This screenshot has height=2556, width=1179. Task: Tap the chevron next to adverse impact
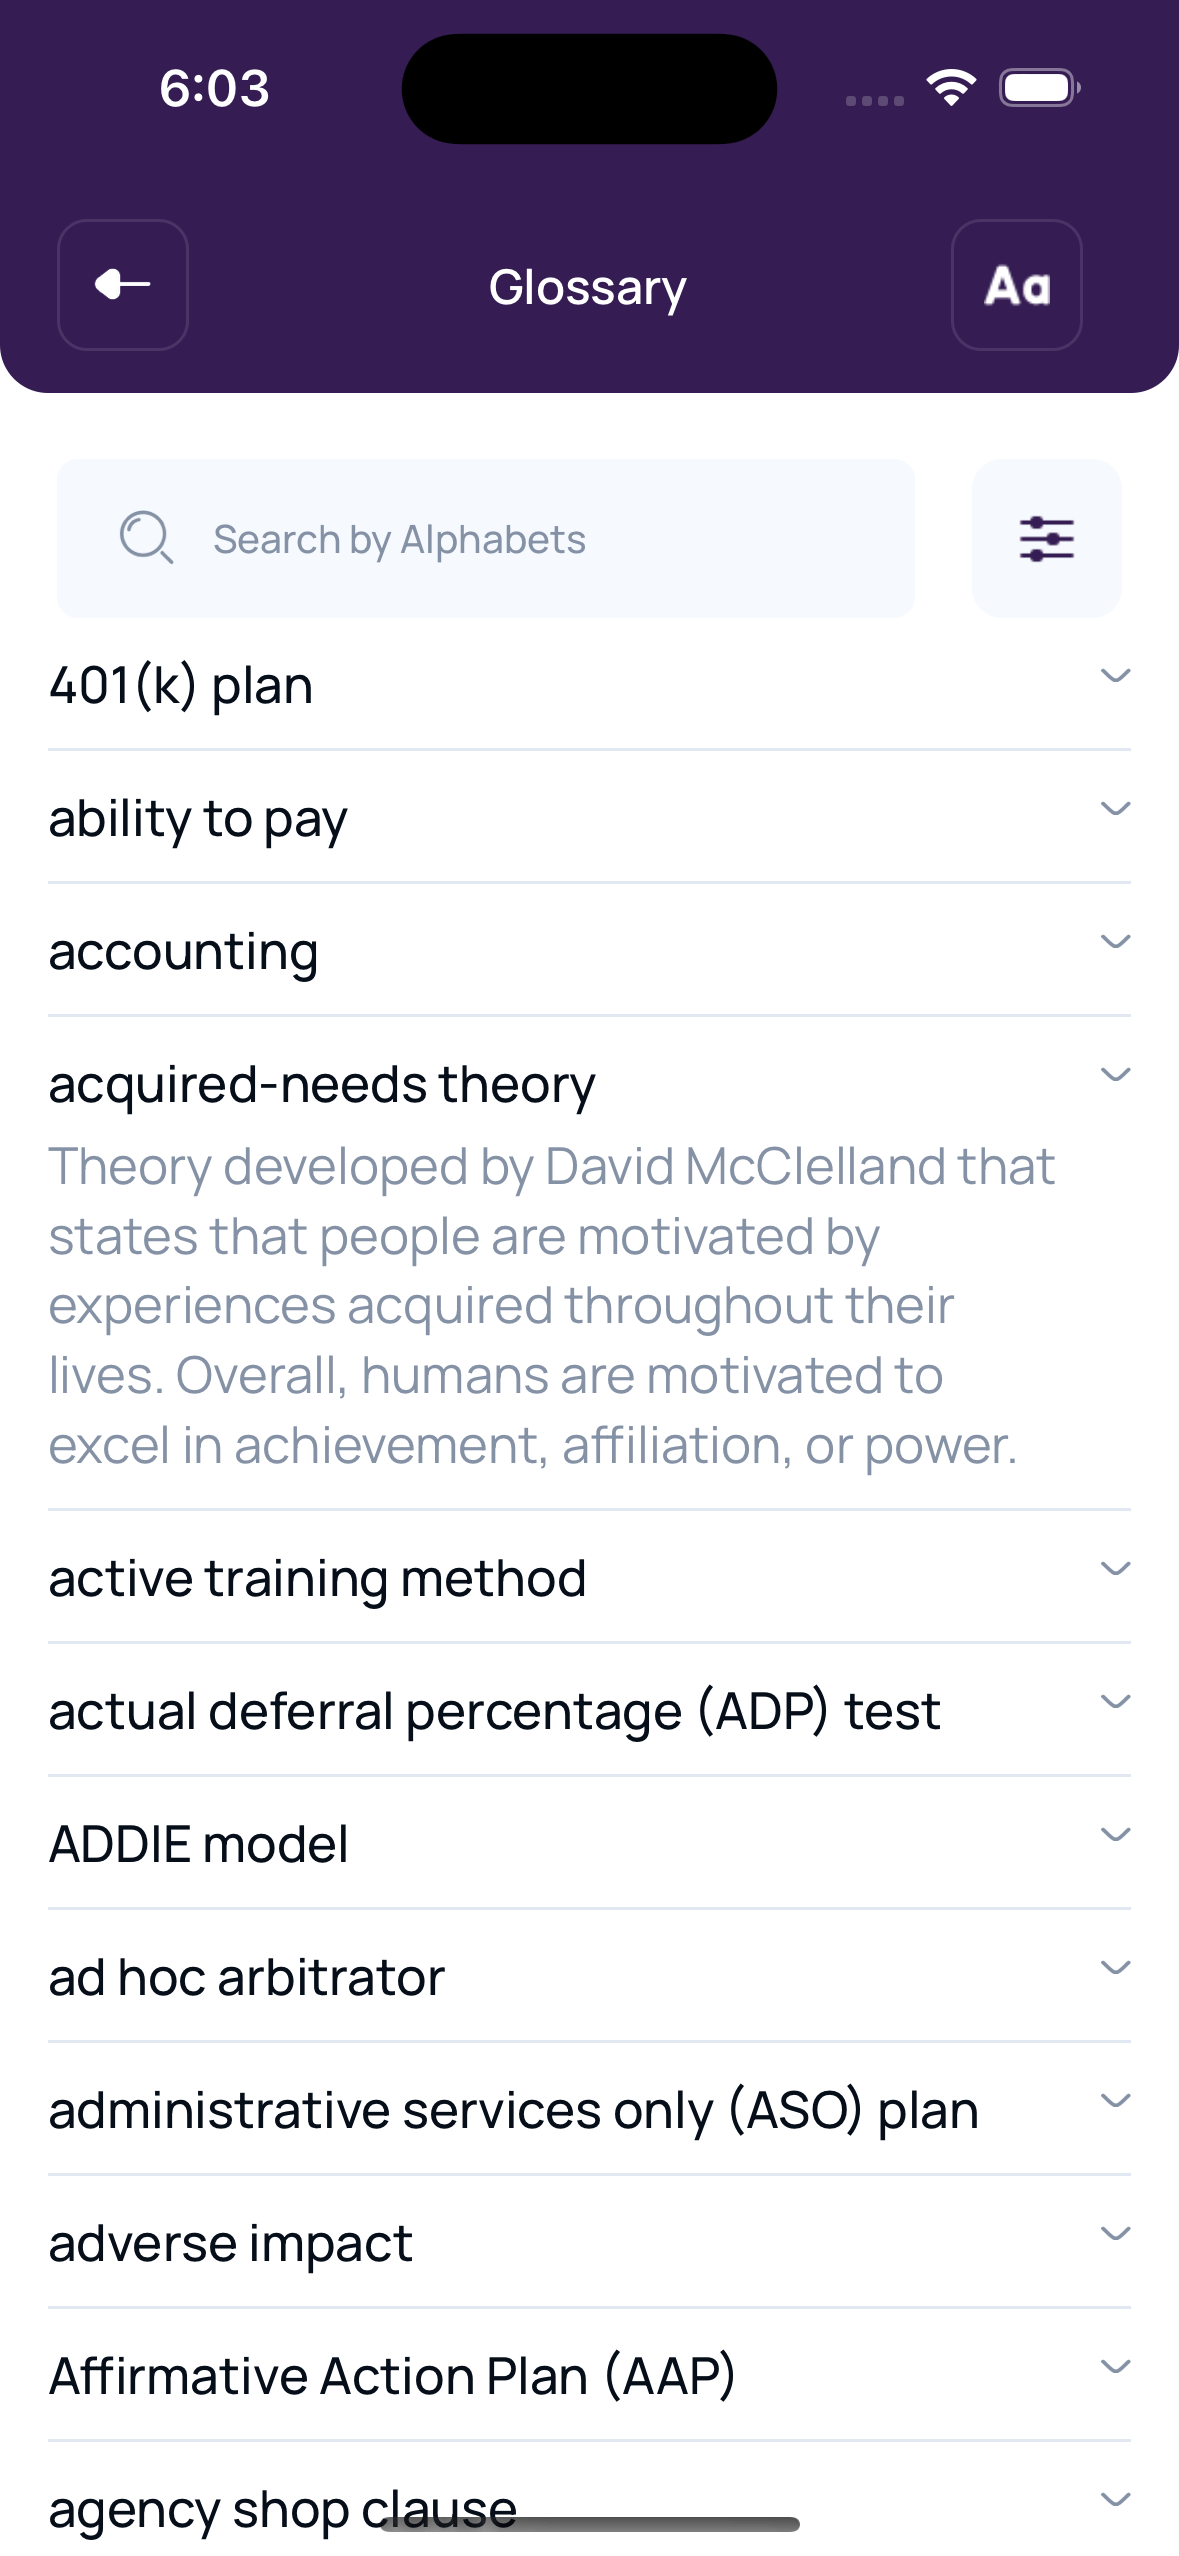(x=1117, y=2233)
